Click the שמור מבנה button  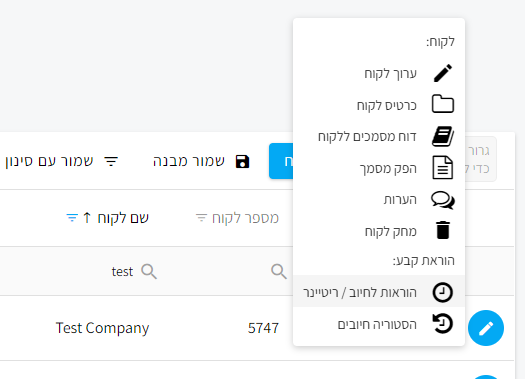pyautogui.click(x=201, y=161)
